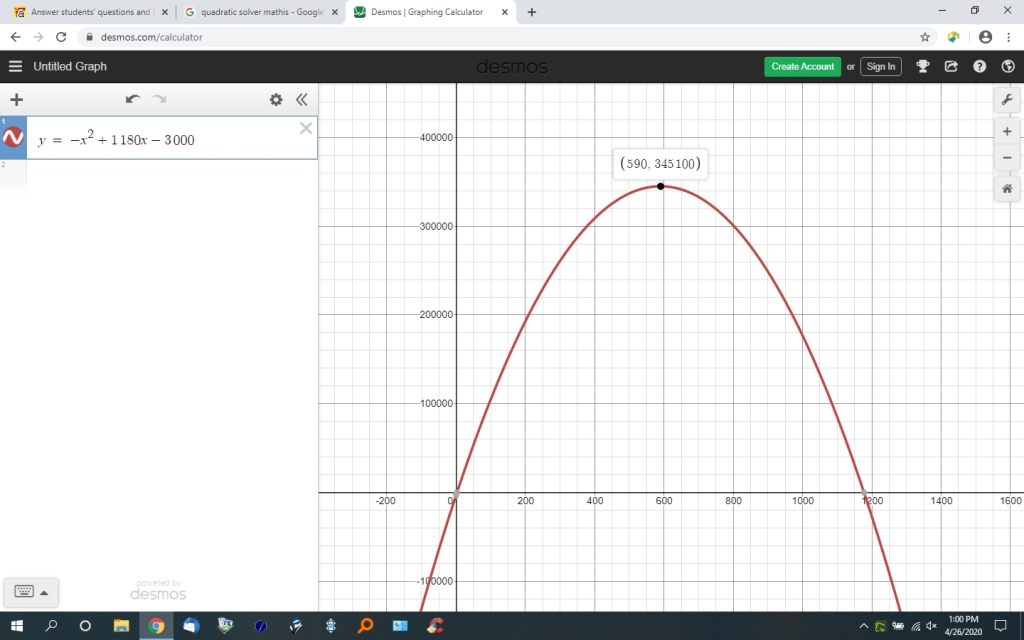The image size is (1024, 640).
Task: Click the muted volume tray icon
Action: [932, 626]
